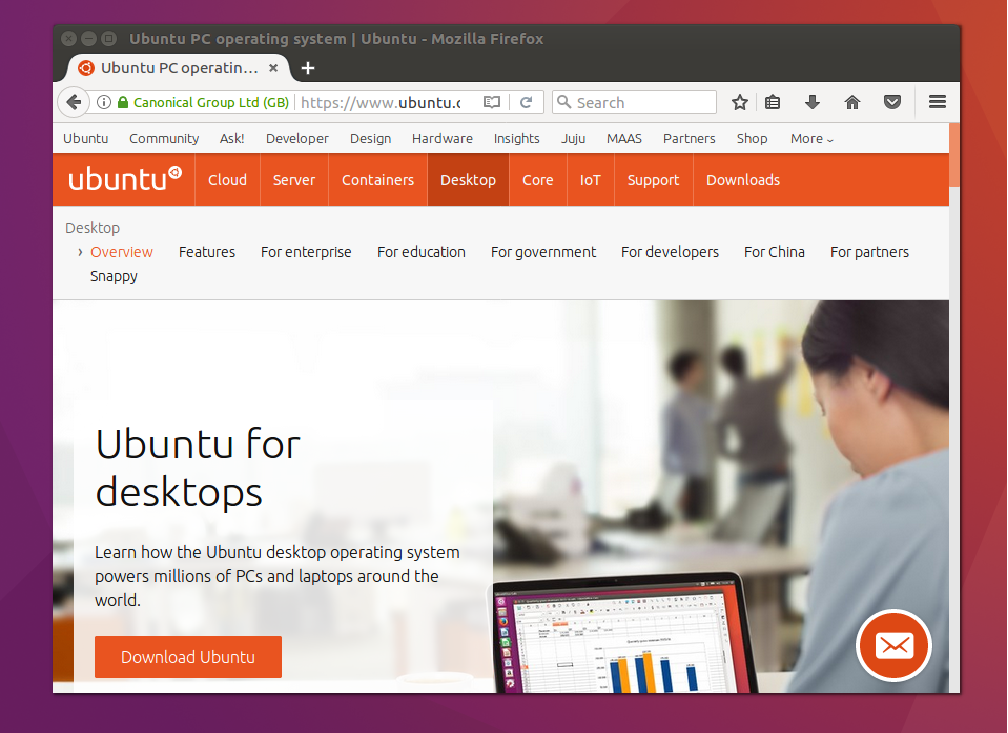Open the Firefox hamburger menu
Screen dimensions: 1008x733
(x=937, y=102)
